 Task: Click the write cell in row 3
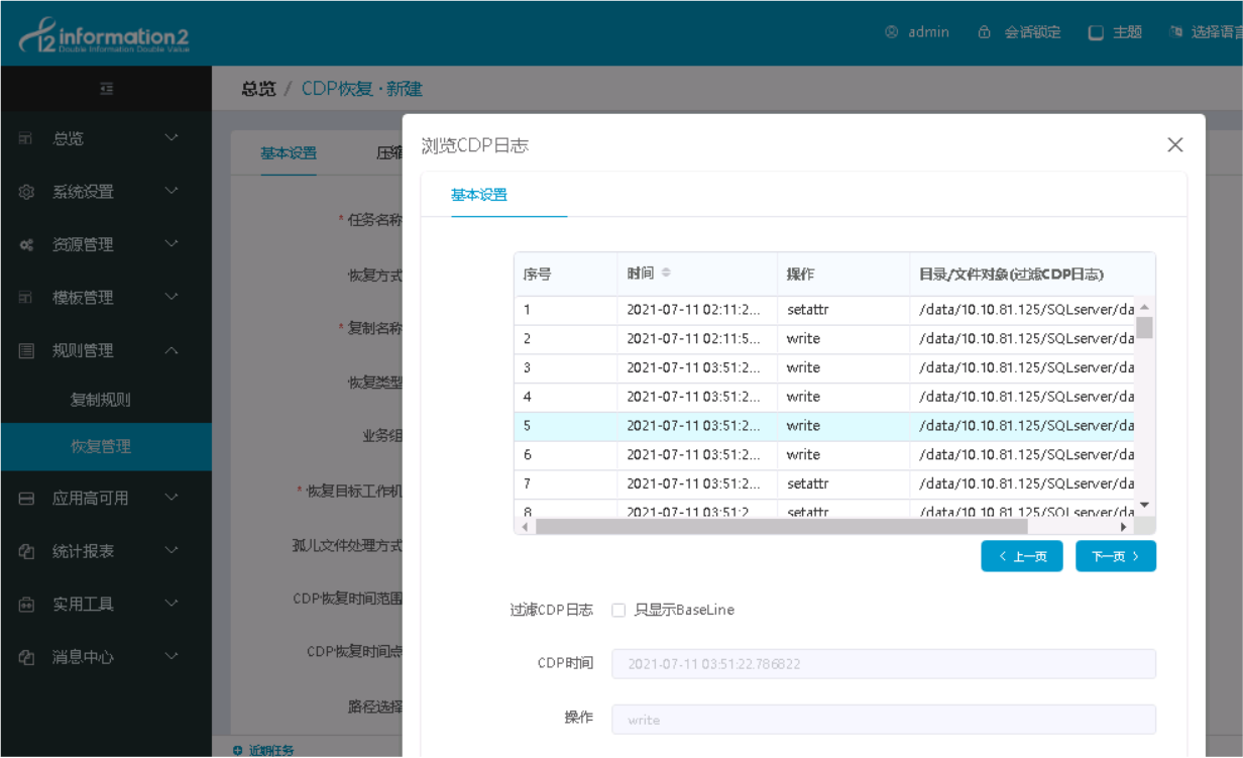pos(843,368)
